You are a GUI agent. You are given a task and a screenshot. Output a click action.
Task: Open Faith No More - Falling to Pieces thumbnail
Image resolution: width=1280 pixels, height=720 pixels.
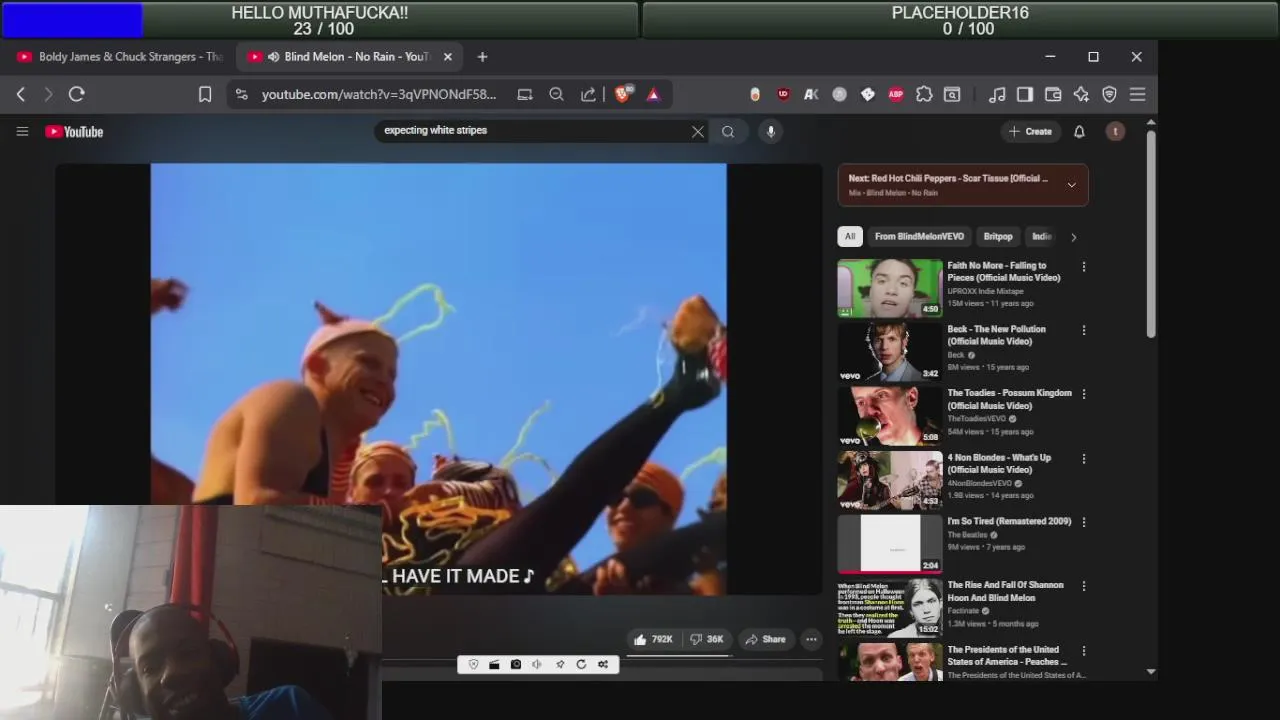[890, 288]
